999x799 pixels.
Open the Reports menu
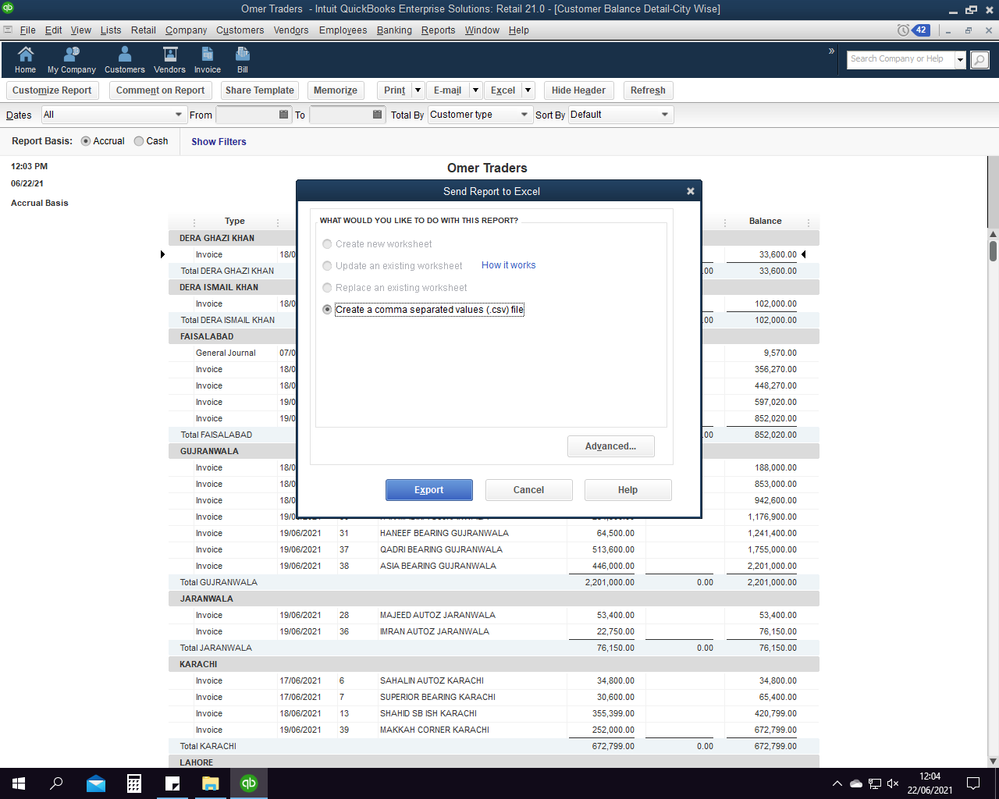pyautogui.click(x=438, y=30)
